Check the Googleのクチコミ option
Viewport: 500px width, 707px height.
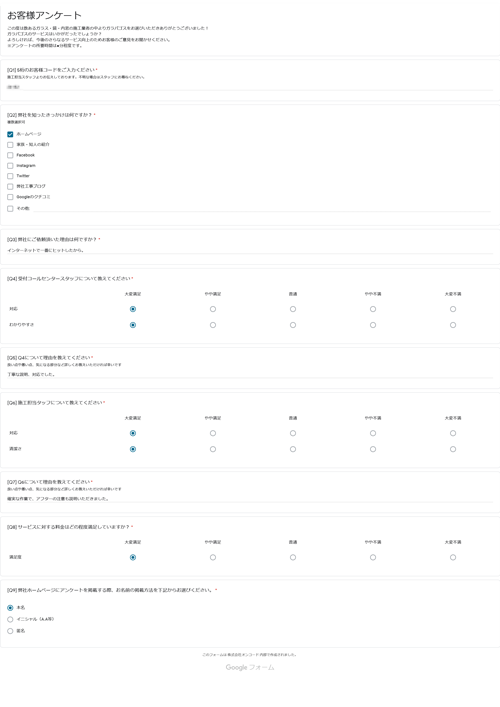point(10,197)
